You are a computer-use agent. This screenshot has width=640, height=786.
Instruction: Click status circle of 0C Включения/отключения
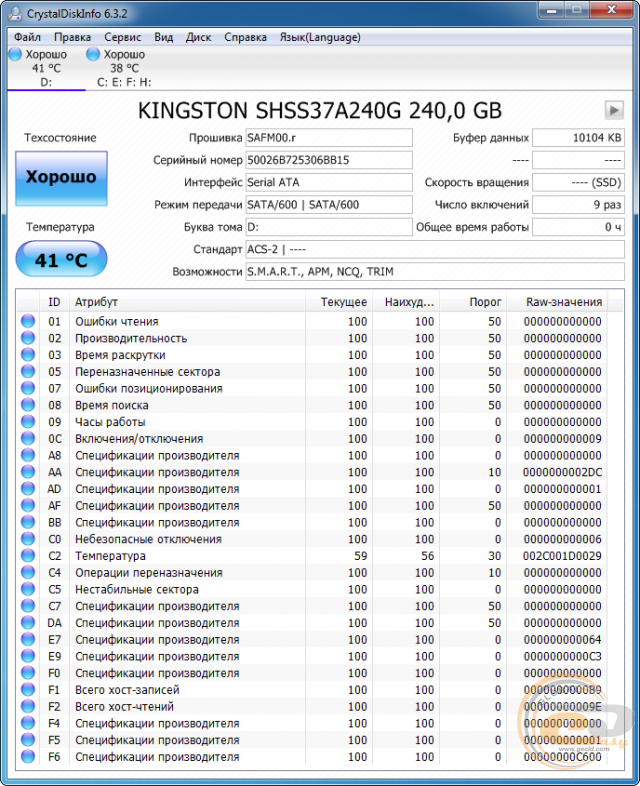(x=28, y=438)
